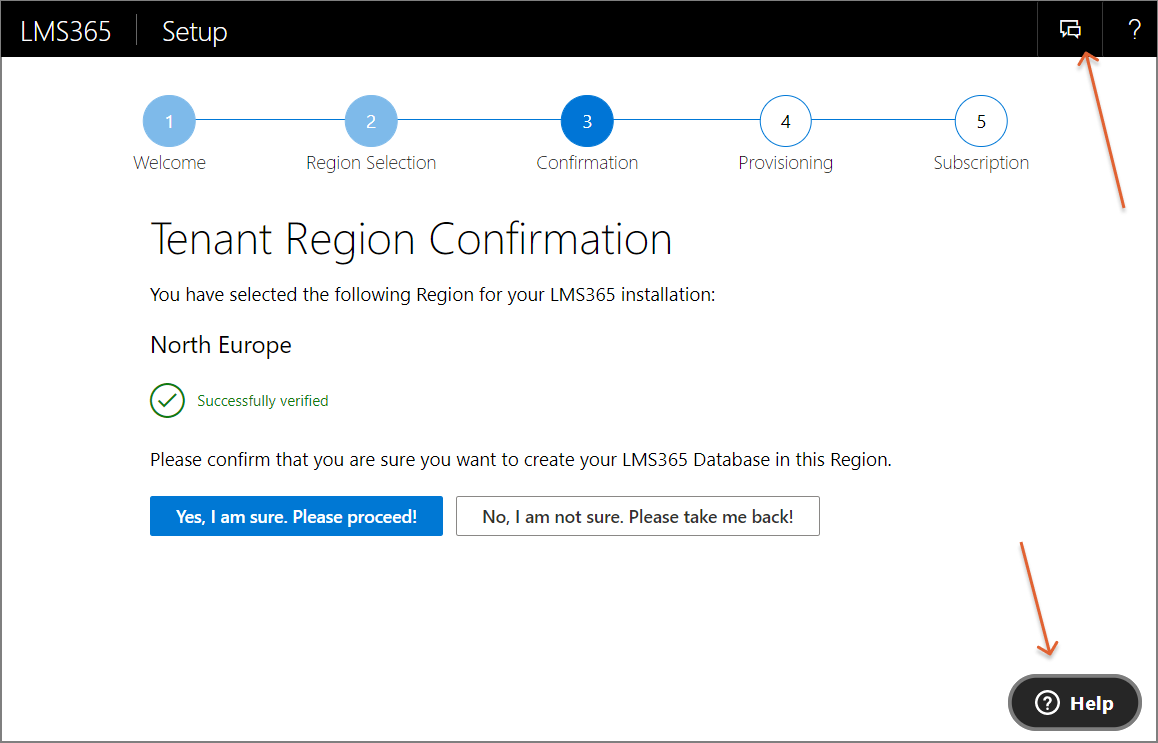Open the feedback chat icon in header
1158x743 pixels.
pyautogui.click(x=1070, y=30)
